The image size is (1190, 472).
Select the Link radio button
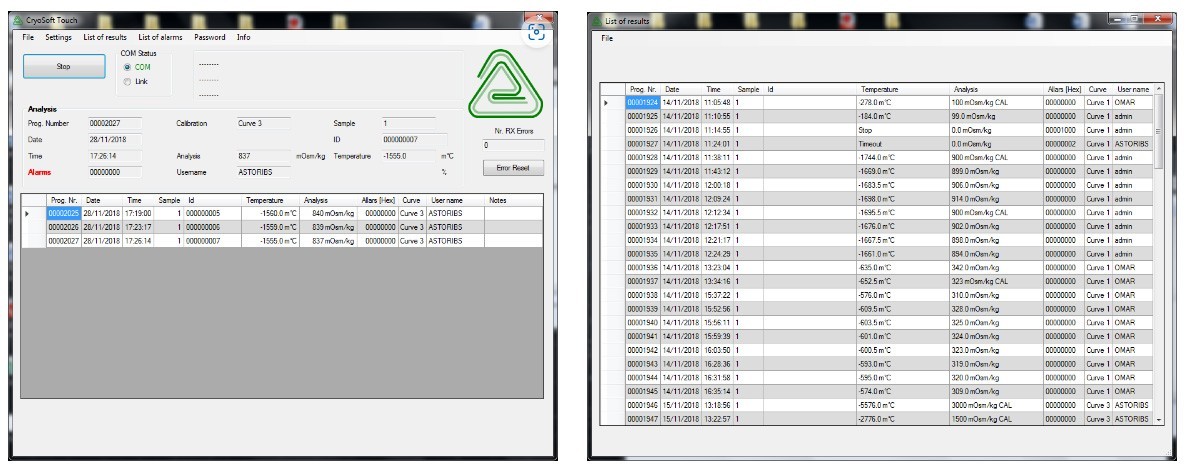coord(127,81)
